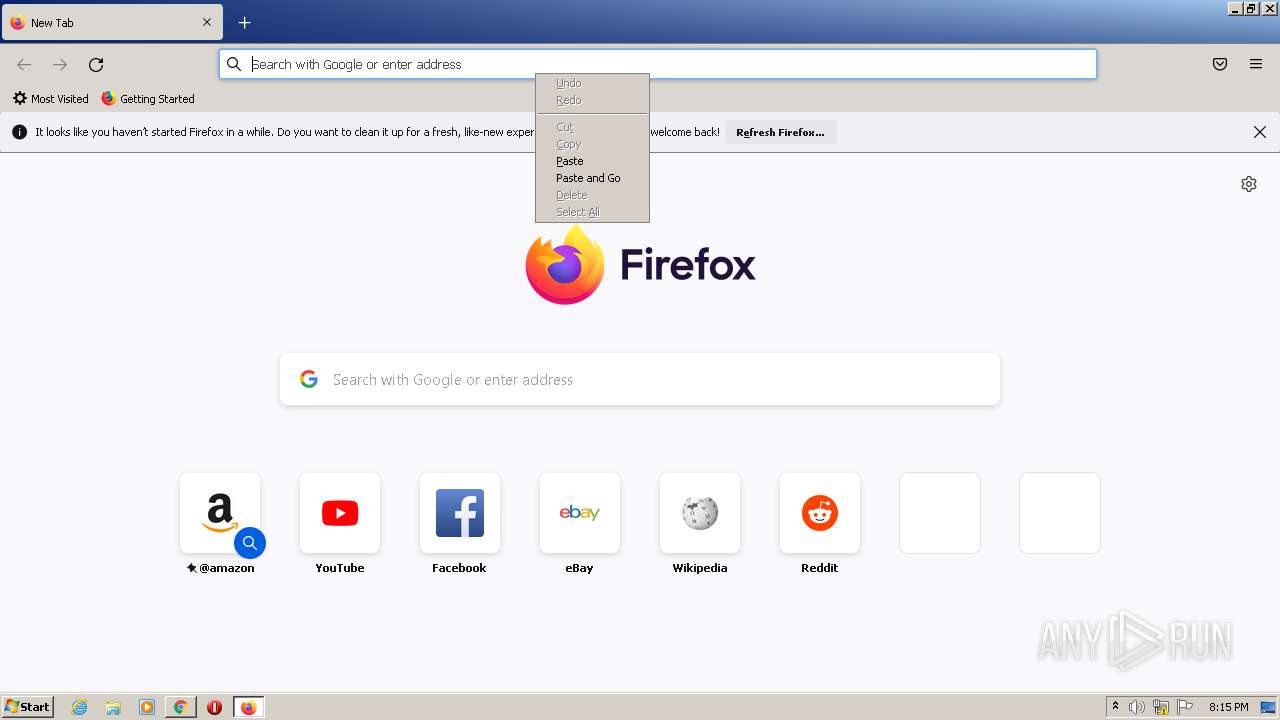The image size is (1280, 720).
Task: Switch to the New Tab tab
Action: 112,22
